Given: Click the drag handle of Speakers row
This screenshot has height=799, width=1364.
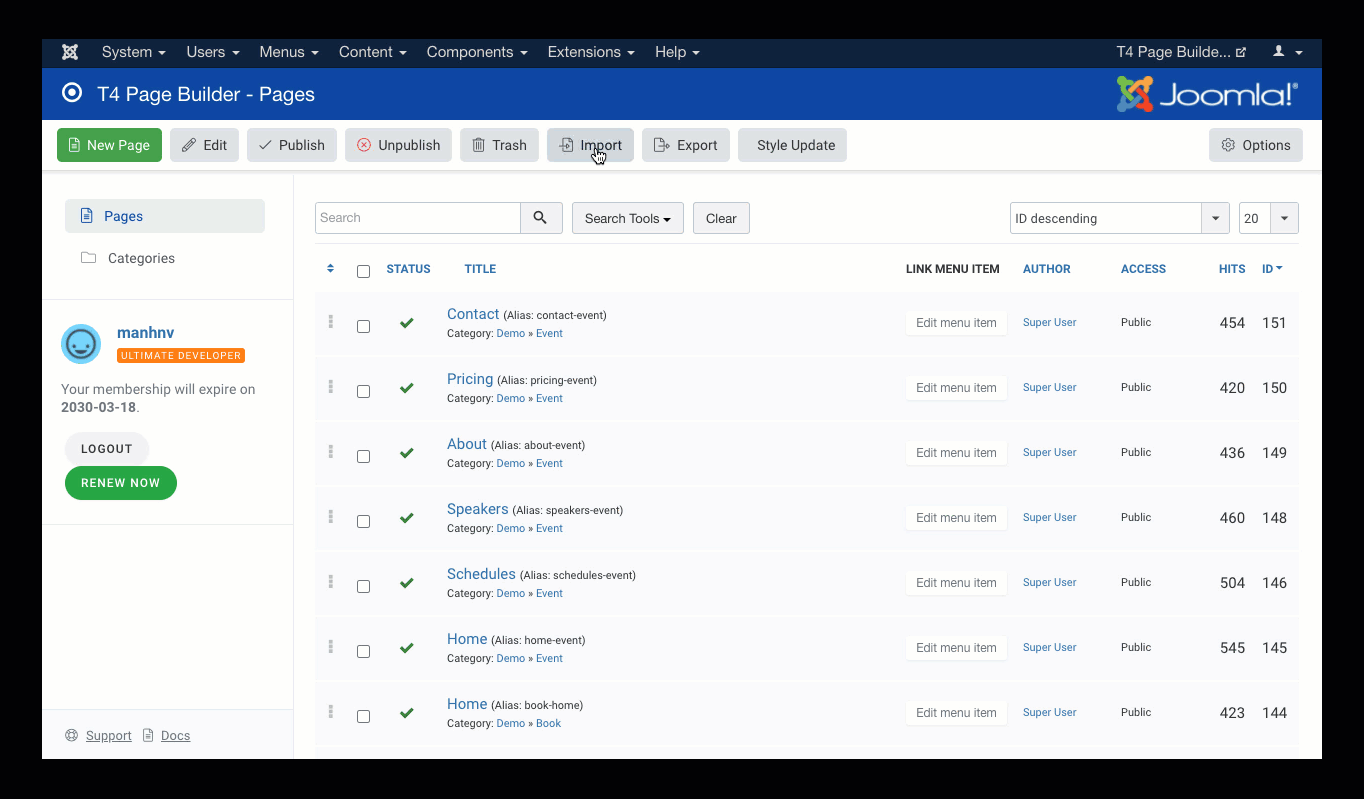Looking at the screenshot, I should point(330,517).
